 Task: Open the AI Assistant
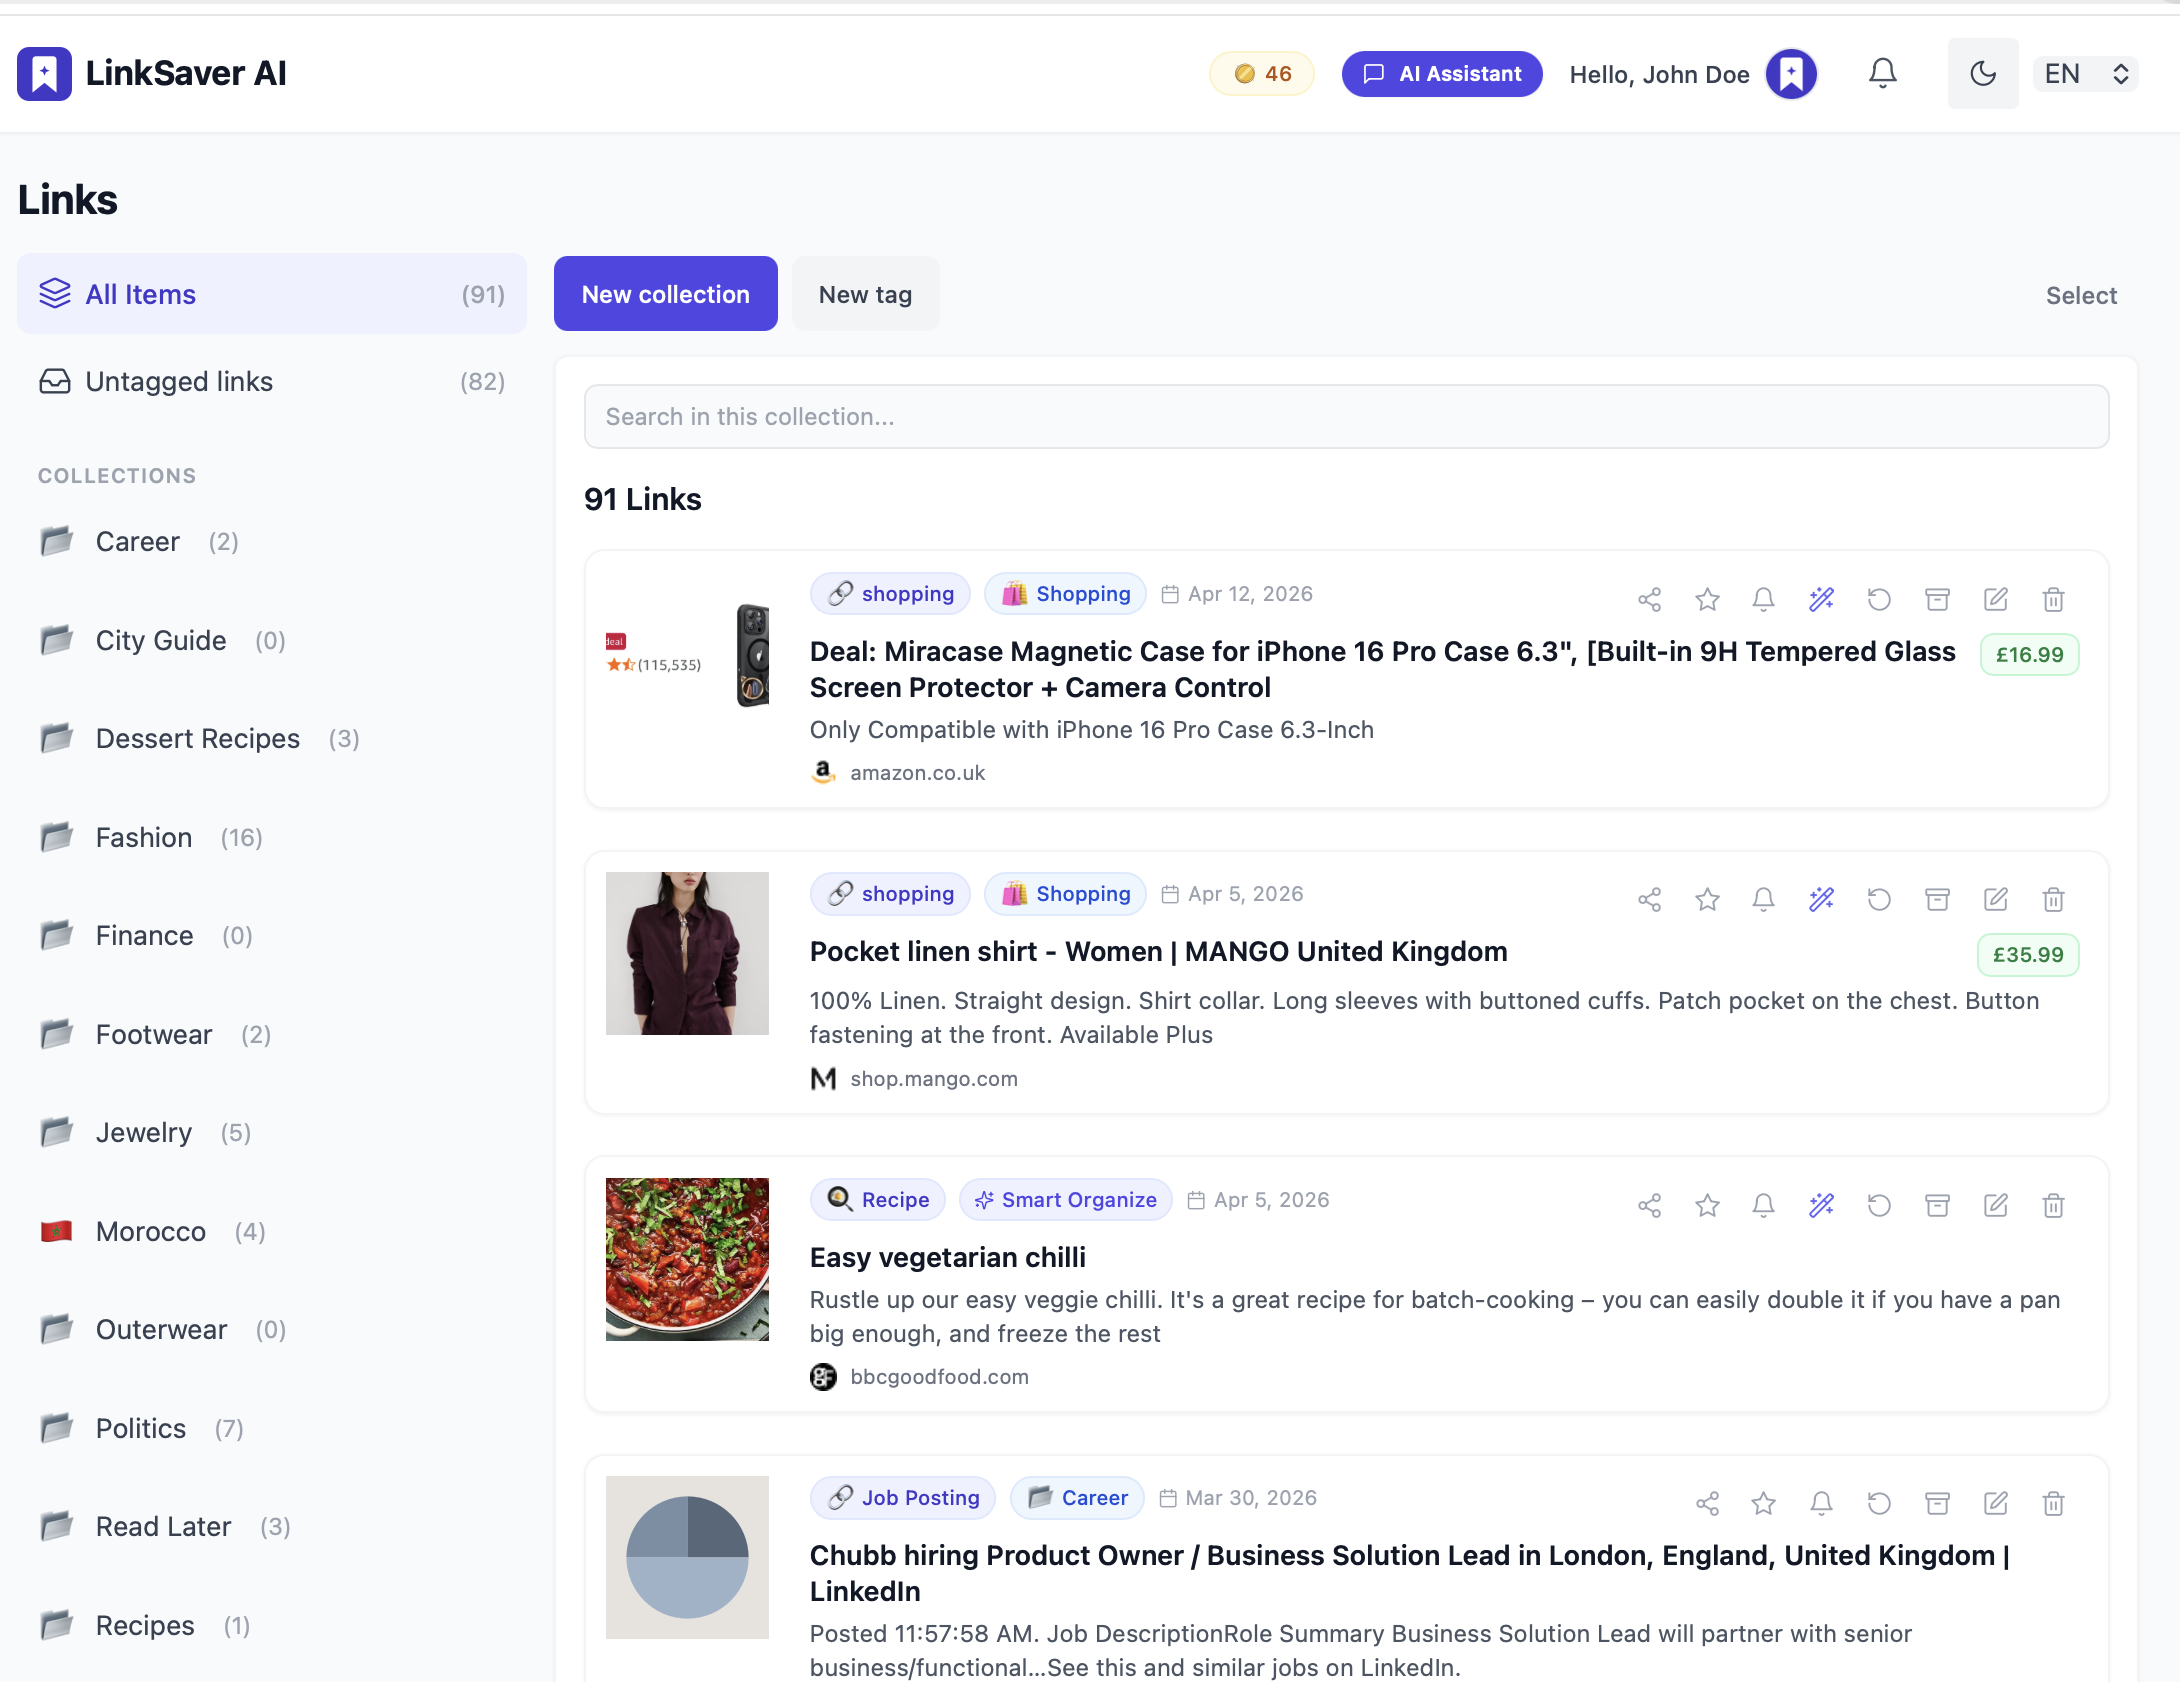(1441, 73)
